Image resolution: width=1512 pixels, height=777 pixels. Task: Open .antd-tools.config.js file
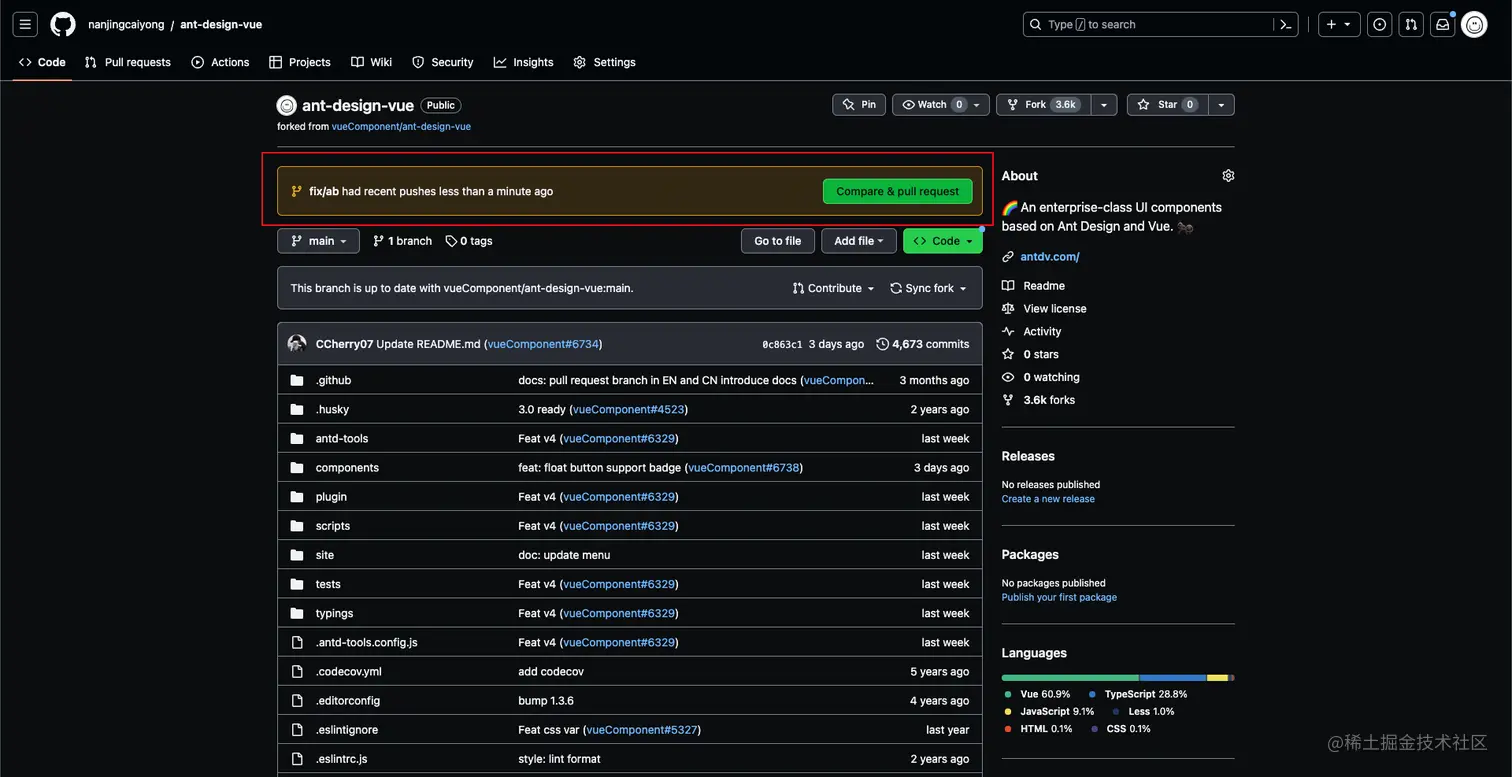pyautogui.click(x=367, y=642)
